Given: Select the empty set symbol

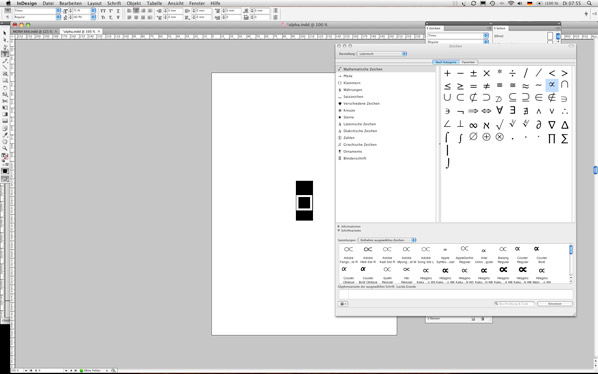Looking at the screenshot, I should pyautogui.click(x=473, y=136).
